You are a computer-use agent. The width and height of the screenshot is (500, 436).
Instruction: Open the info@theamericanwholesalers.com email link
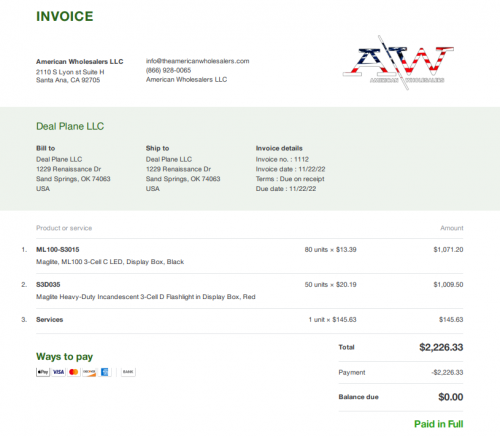197,61
